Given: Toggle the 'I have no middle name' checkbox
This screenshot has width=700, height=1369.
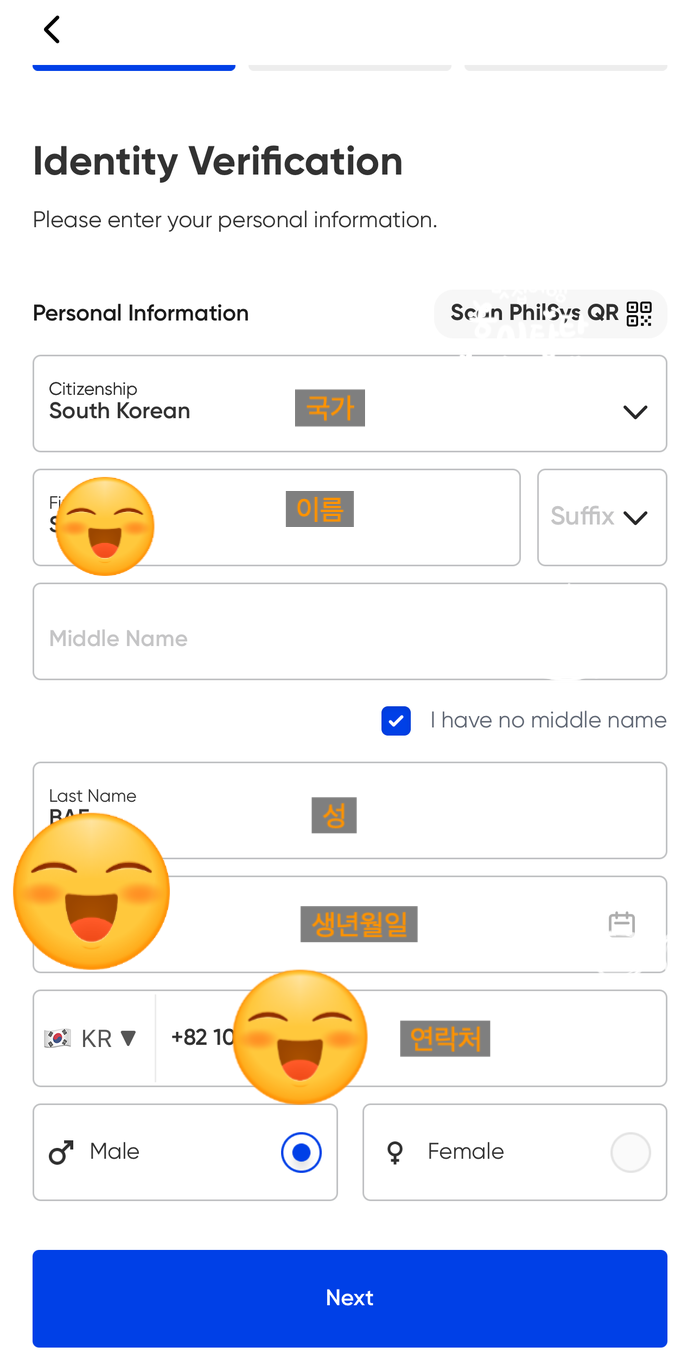Looking at the screenshot, I should pyautogui.click(x=396, y=721).
